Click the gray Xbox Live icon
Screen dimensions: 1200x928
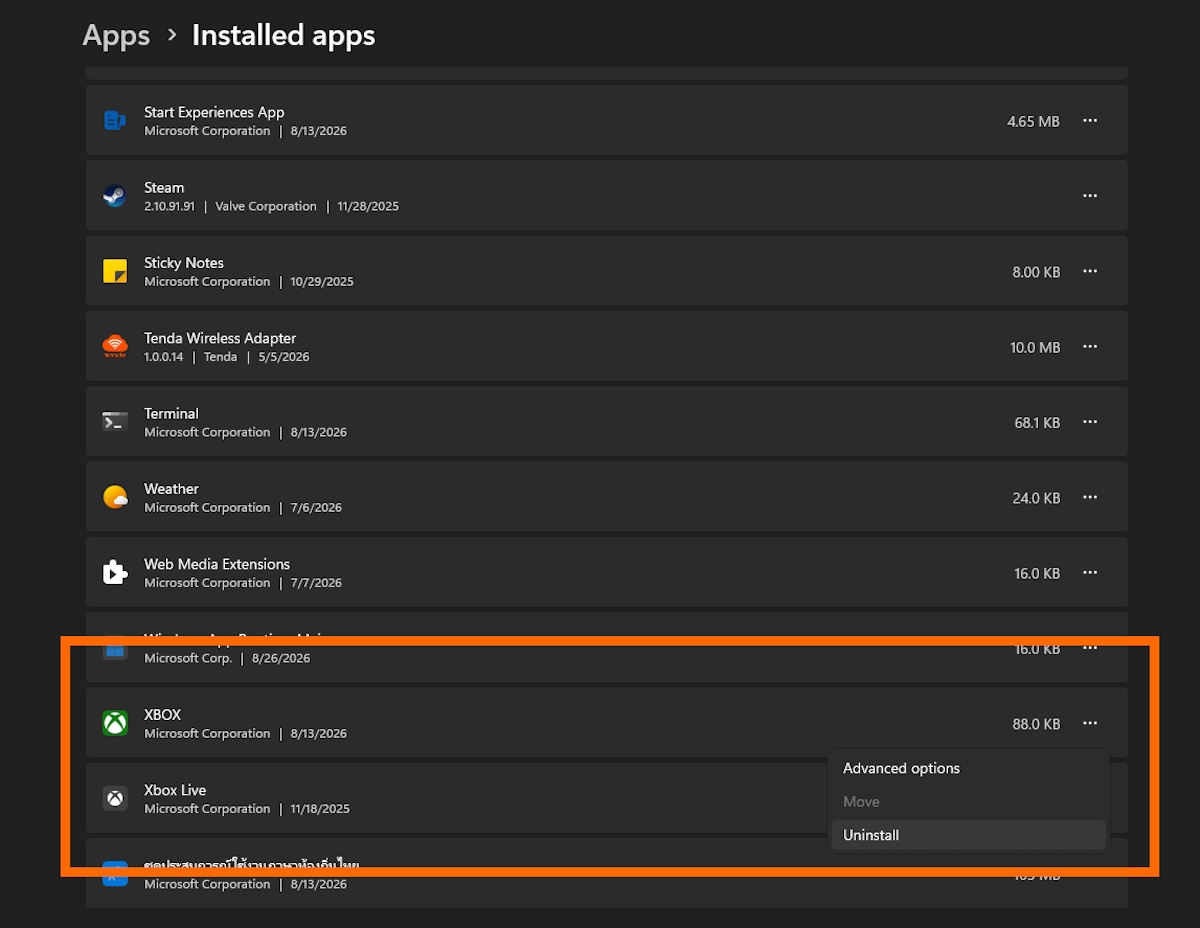[x=115, y=798]
